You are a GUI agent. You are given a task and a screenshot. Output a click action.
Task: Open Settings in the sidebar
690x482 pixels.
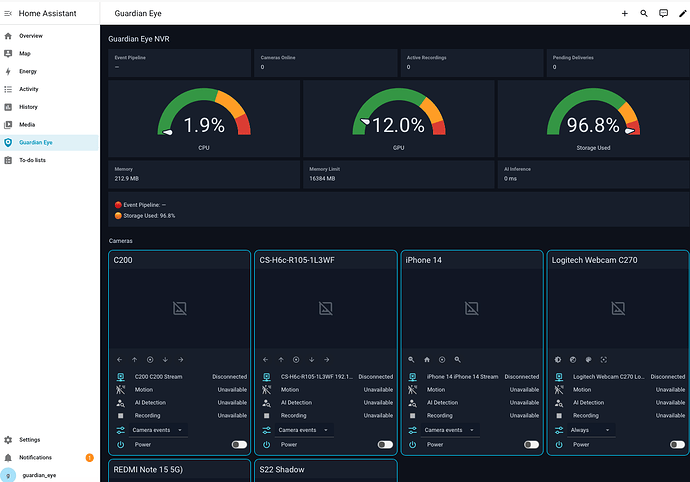(x=49, y=440)
